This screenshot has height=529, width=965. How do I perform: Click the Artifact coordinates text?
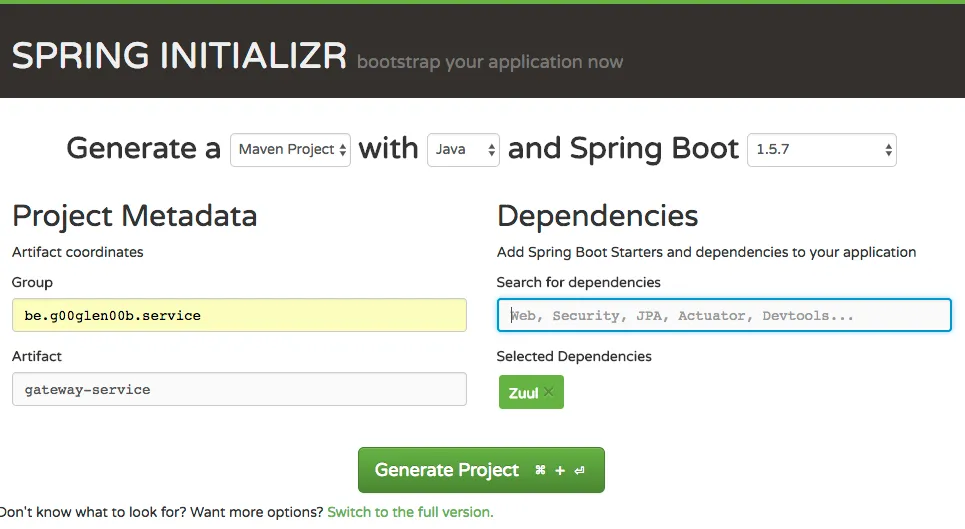point(78,252)
